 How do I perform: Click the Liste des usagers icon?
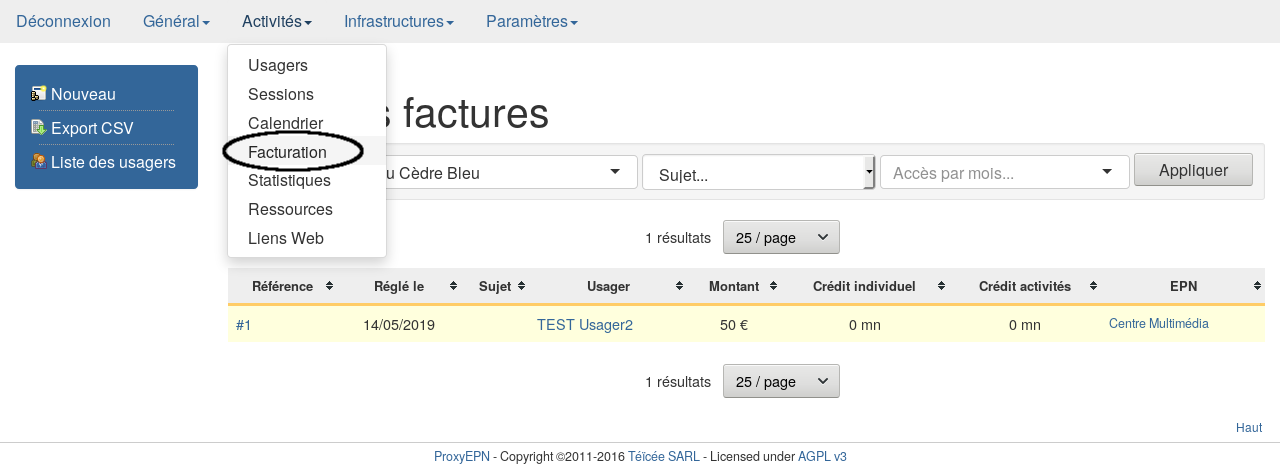click(39, 162)
